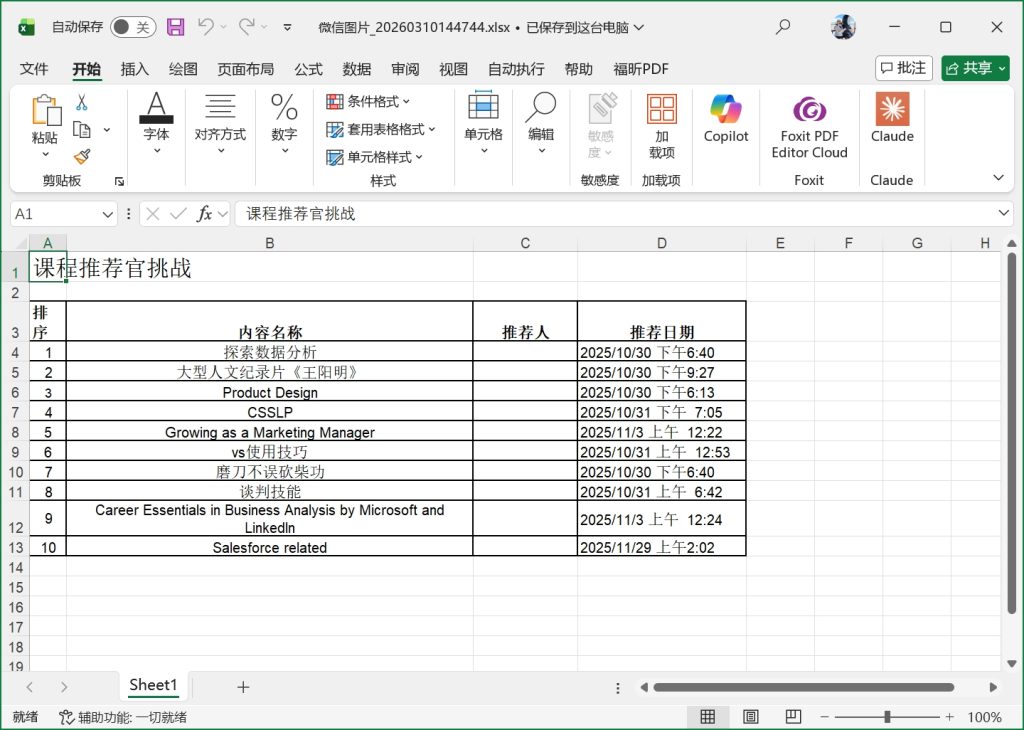This screenshot has width=1024, height=730.
Task: Insert function via the fx icon
Action: 204,214
